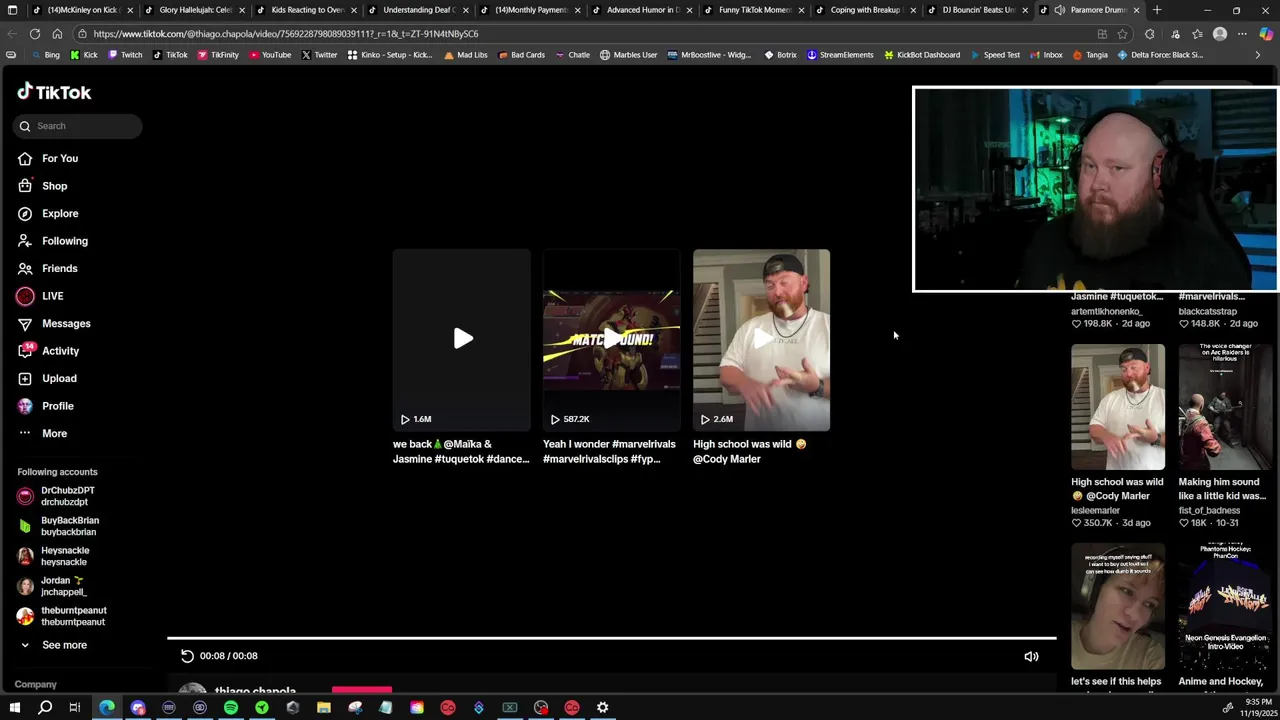Open the Friends page
This screenshot has width=1280, height=720.
[59, 268]
